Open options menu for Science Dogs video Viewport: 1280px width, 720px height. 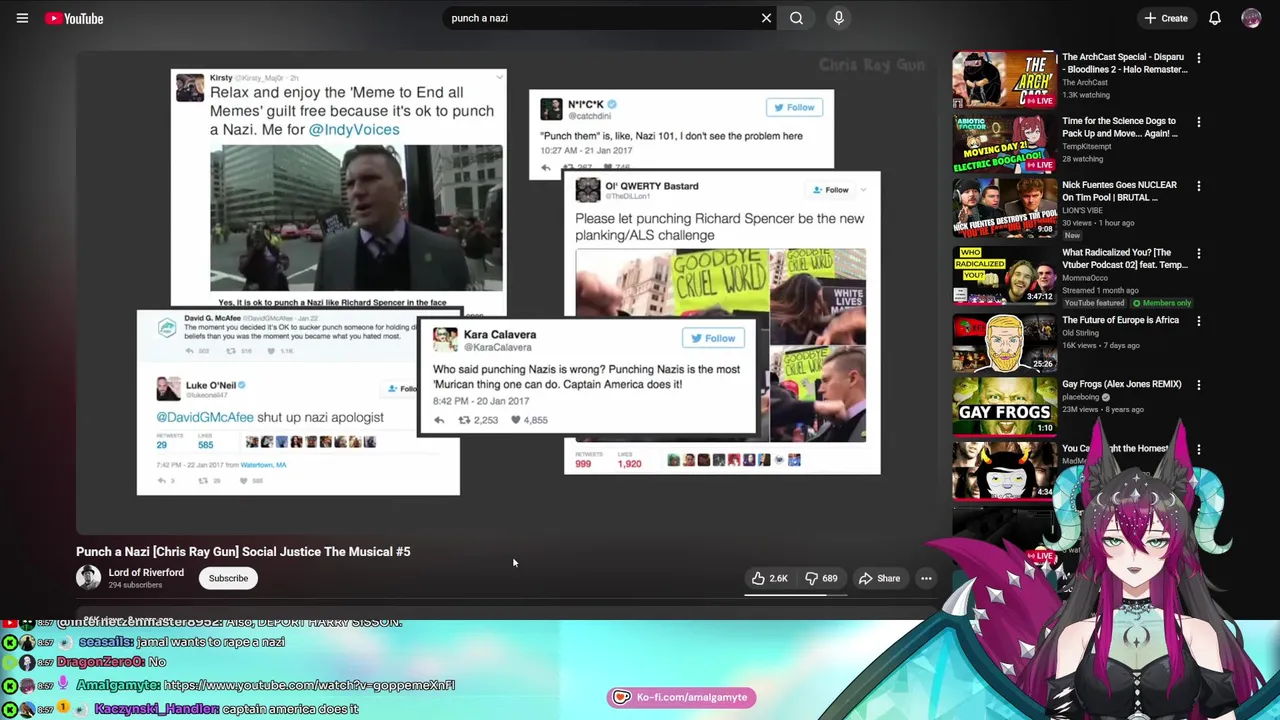1198,122
